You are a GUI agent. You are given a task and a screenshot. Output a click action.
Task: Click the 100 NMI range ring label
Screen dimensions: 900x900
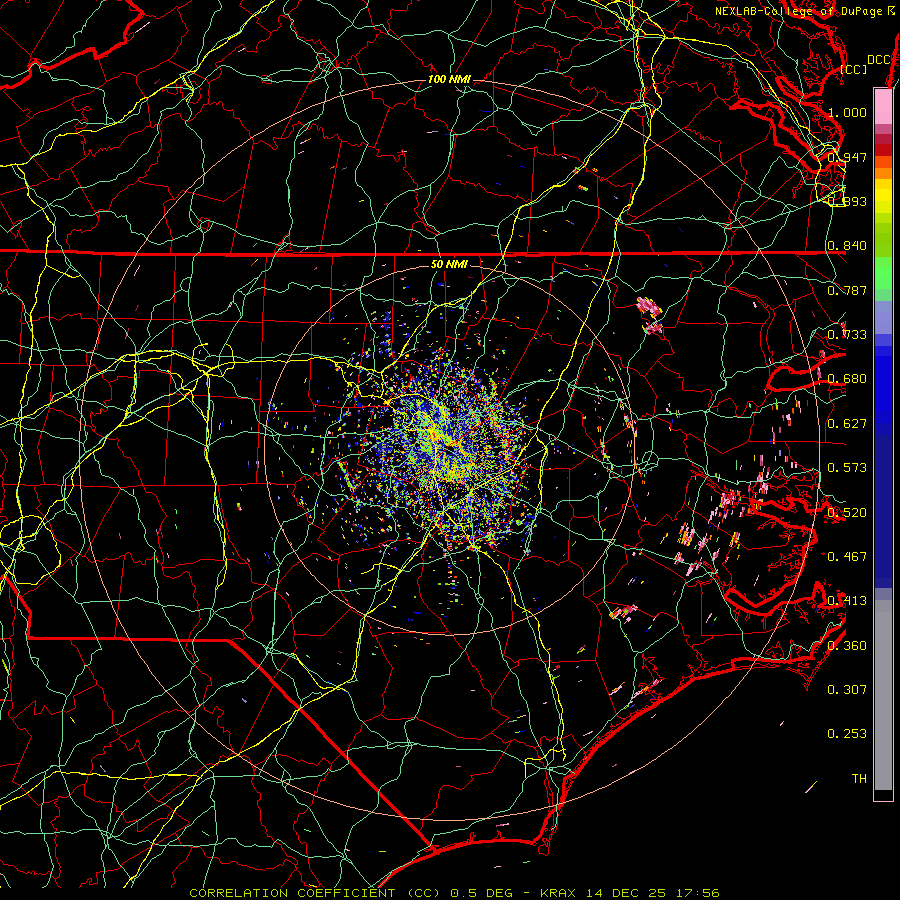pos(449,79)
